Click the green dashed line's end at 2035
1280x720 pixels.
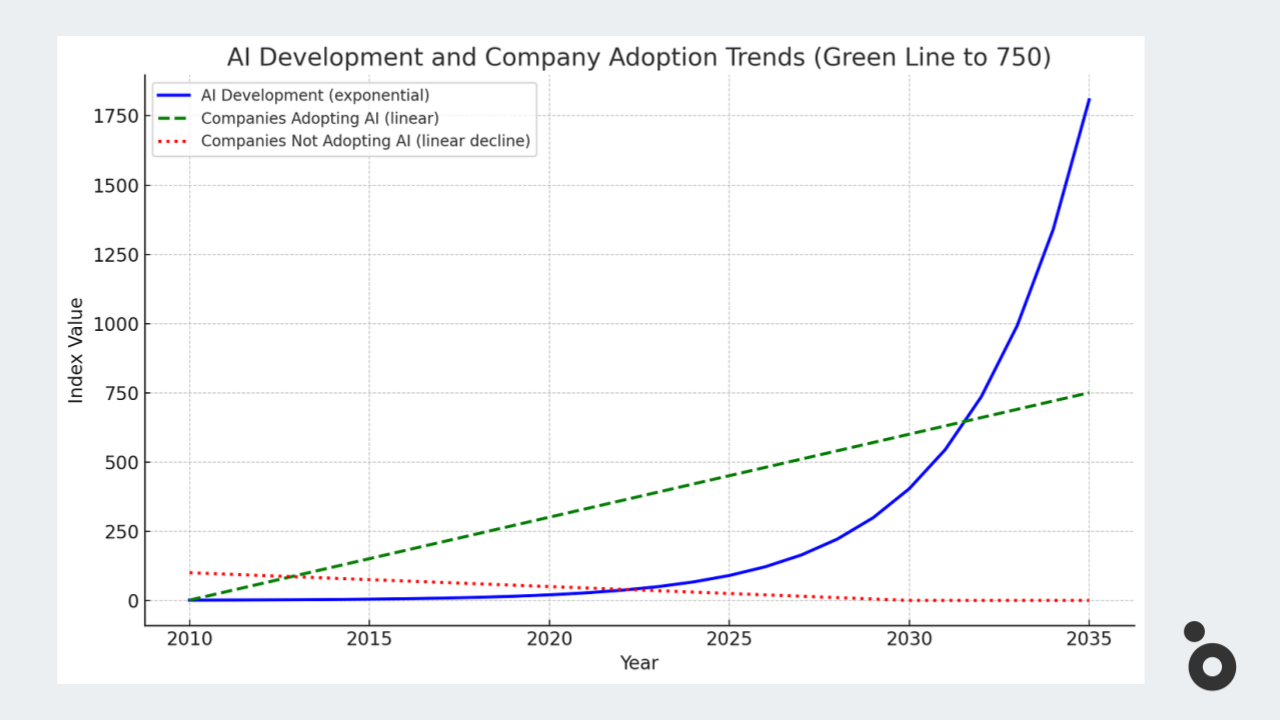click(1088, 393)
